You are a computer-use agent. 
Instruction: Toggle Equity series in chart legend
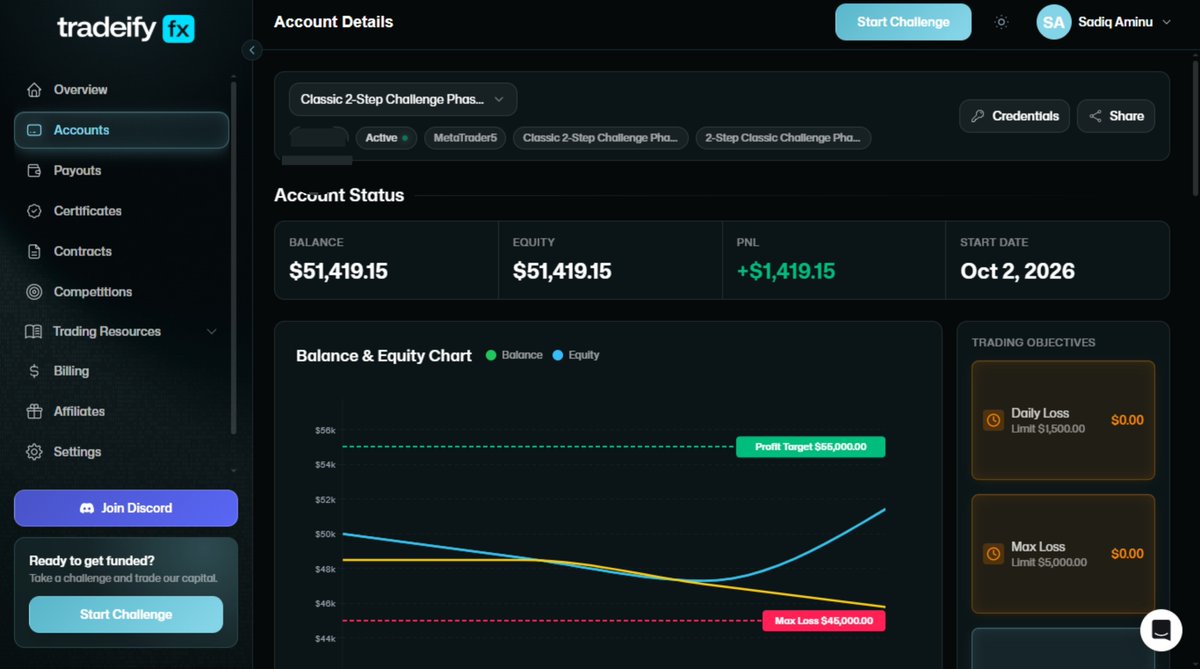pyautogui.click(x=576, y=355)
